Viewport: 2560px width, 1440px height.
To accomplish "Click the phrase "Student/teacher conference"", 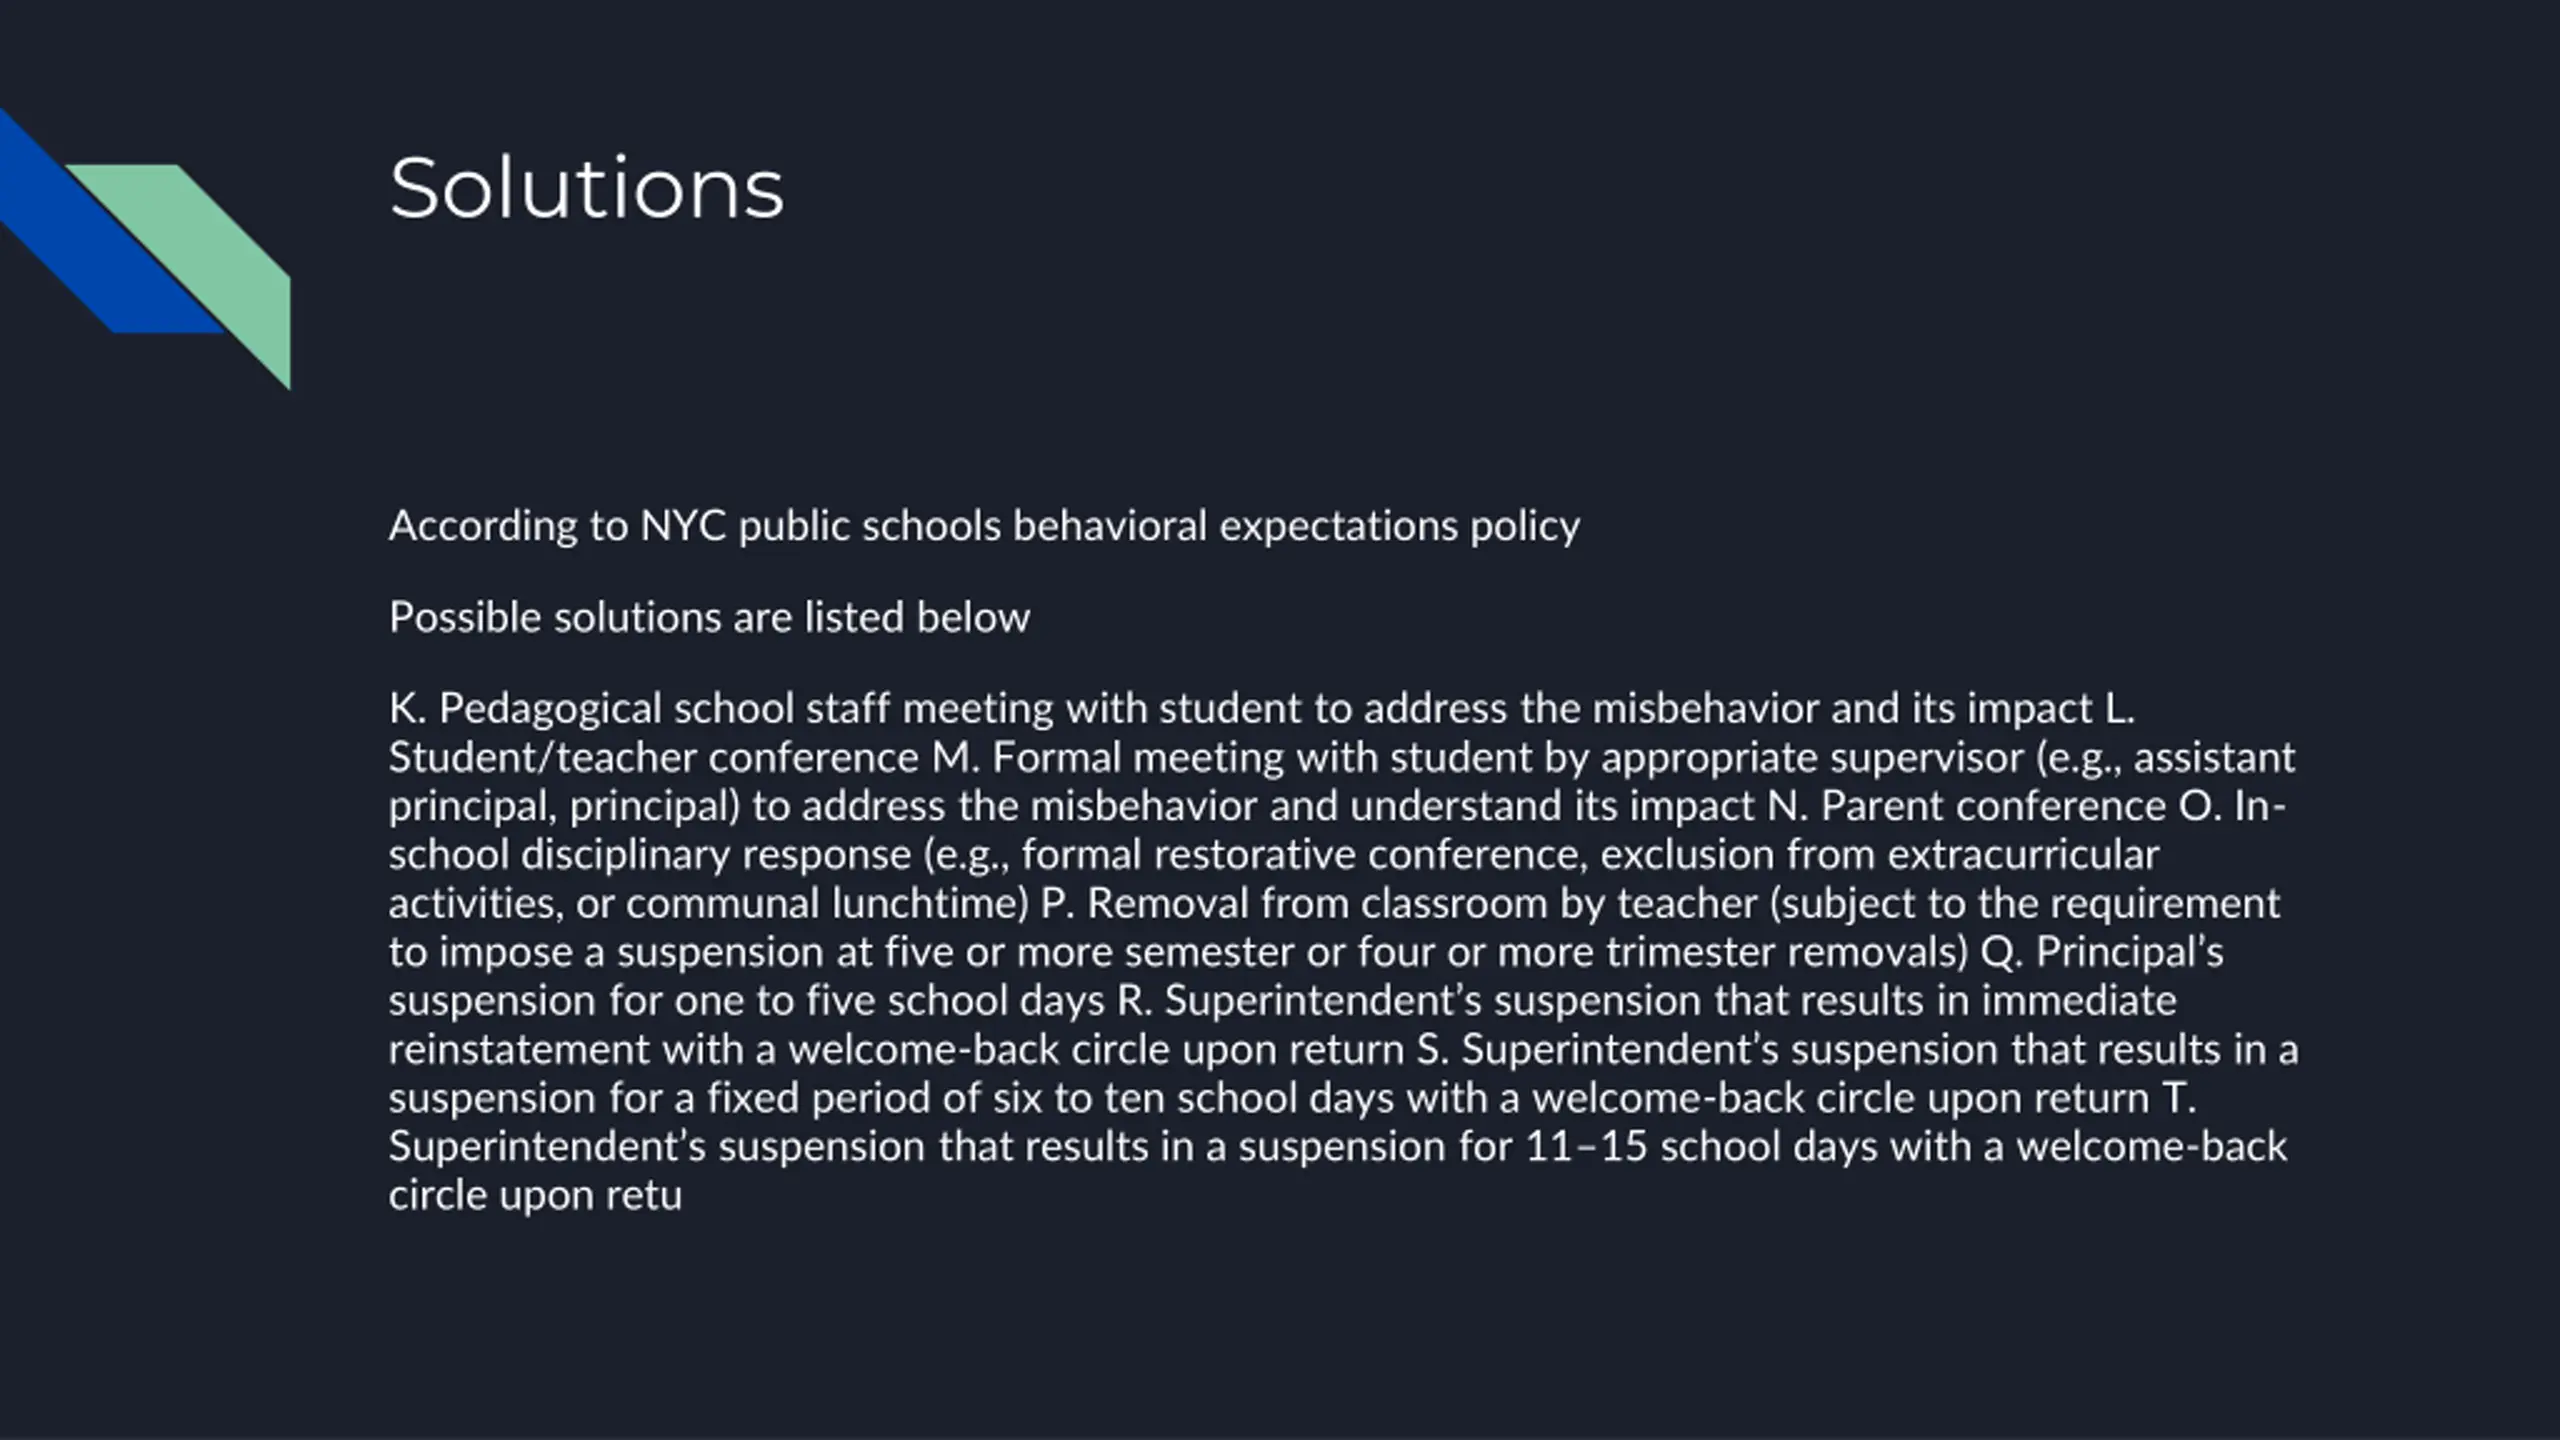I will coord(653,758).
